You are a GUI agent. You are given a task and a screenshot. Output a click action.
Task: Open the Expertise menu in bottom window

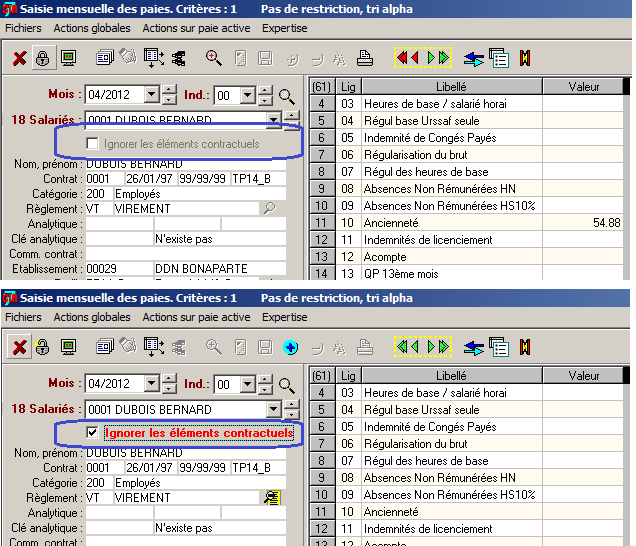285,317
